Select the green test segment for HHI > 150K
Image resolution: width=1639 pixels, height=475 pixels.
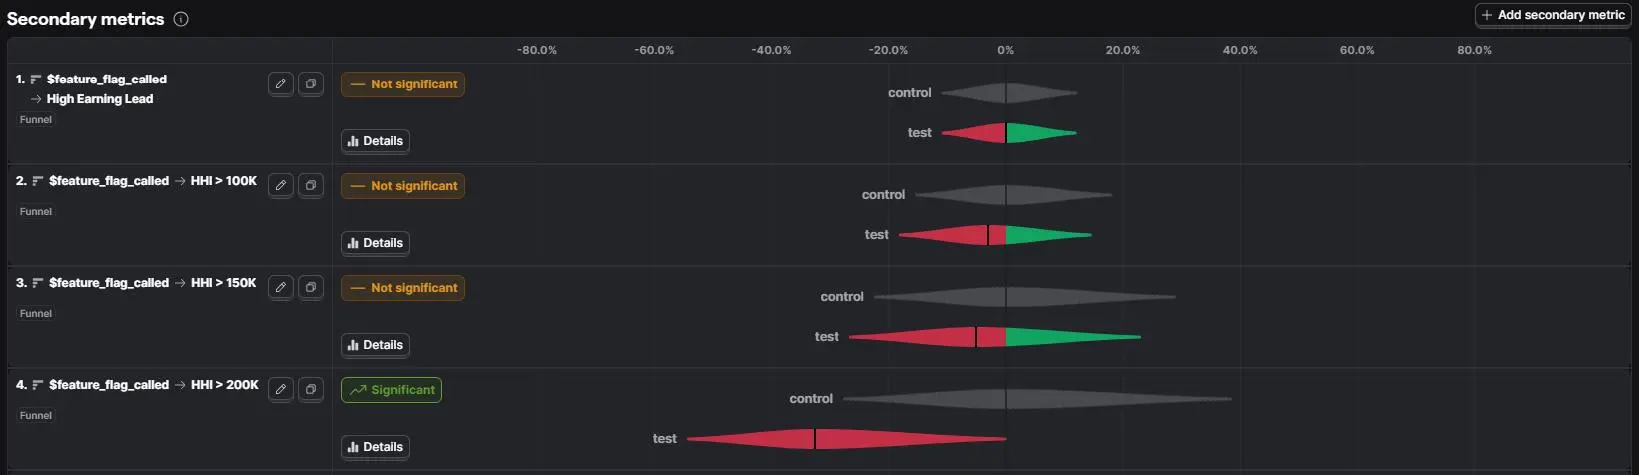(x=1073, y=337)
